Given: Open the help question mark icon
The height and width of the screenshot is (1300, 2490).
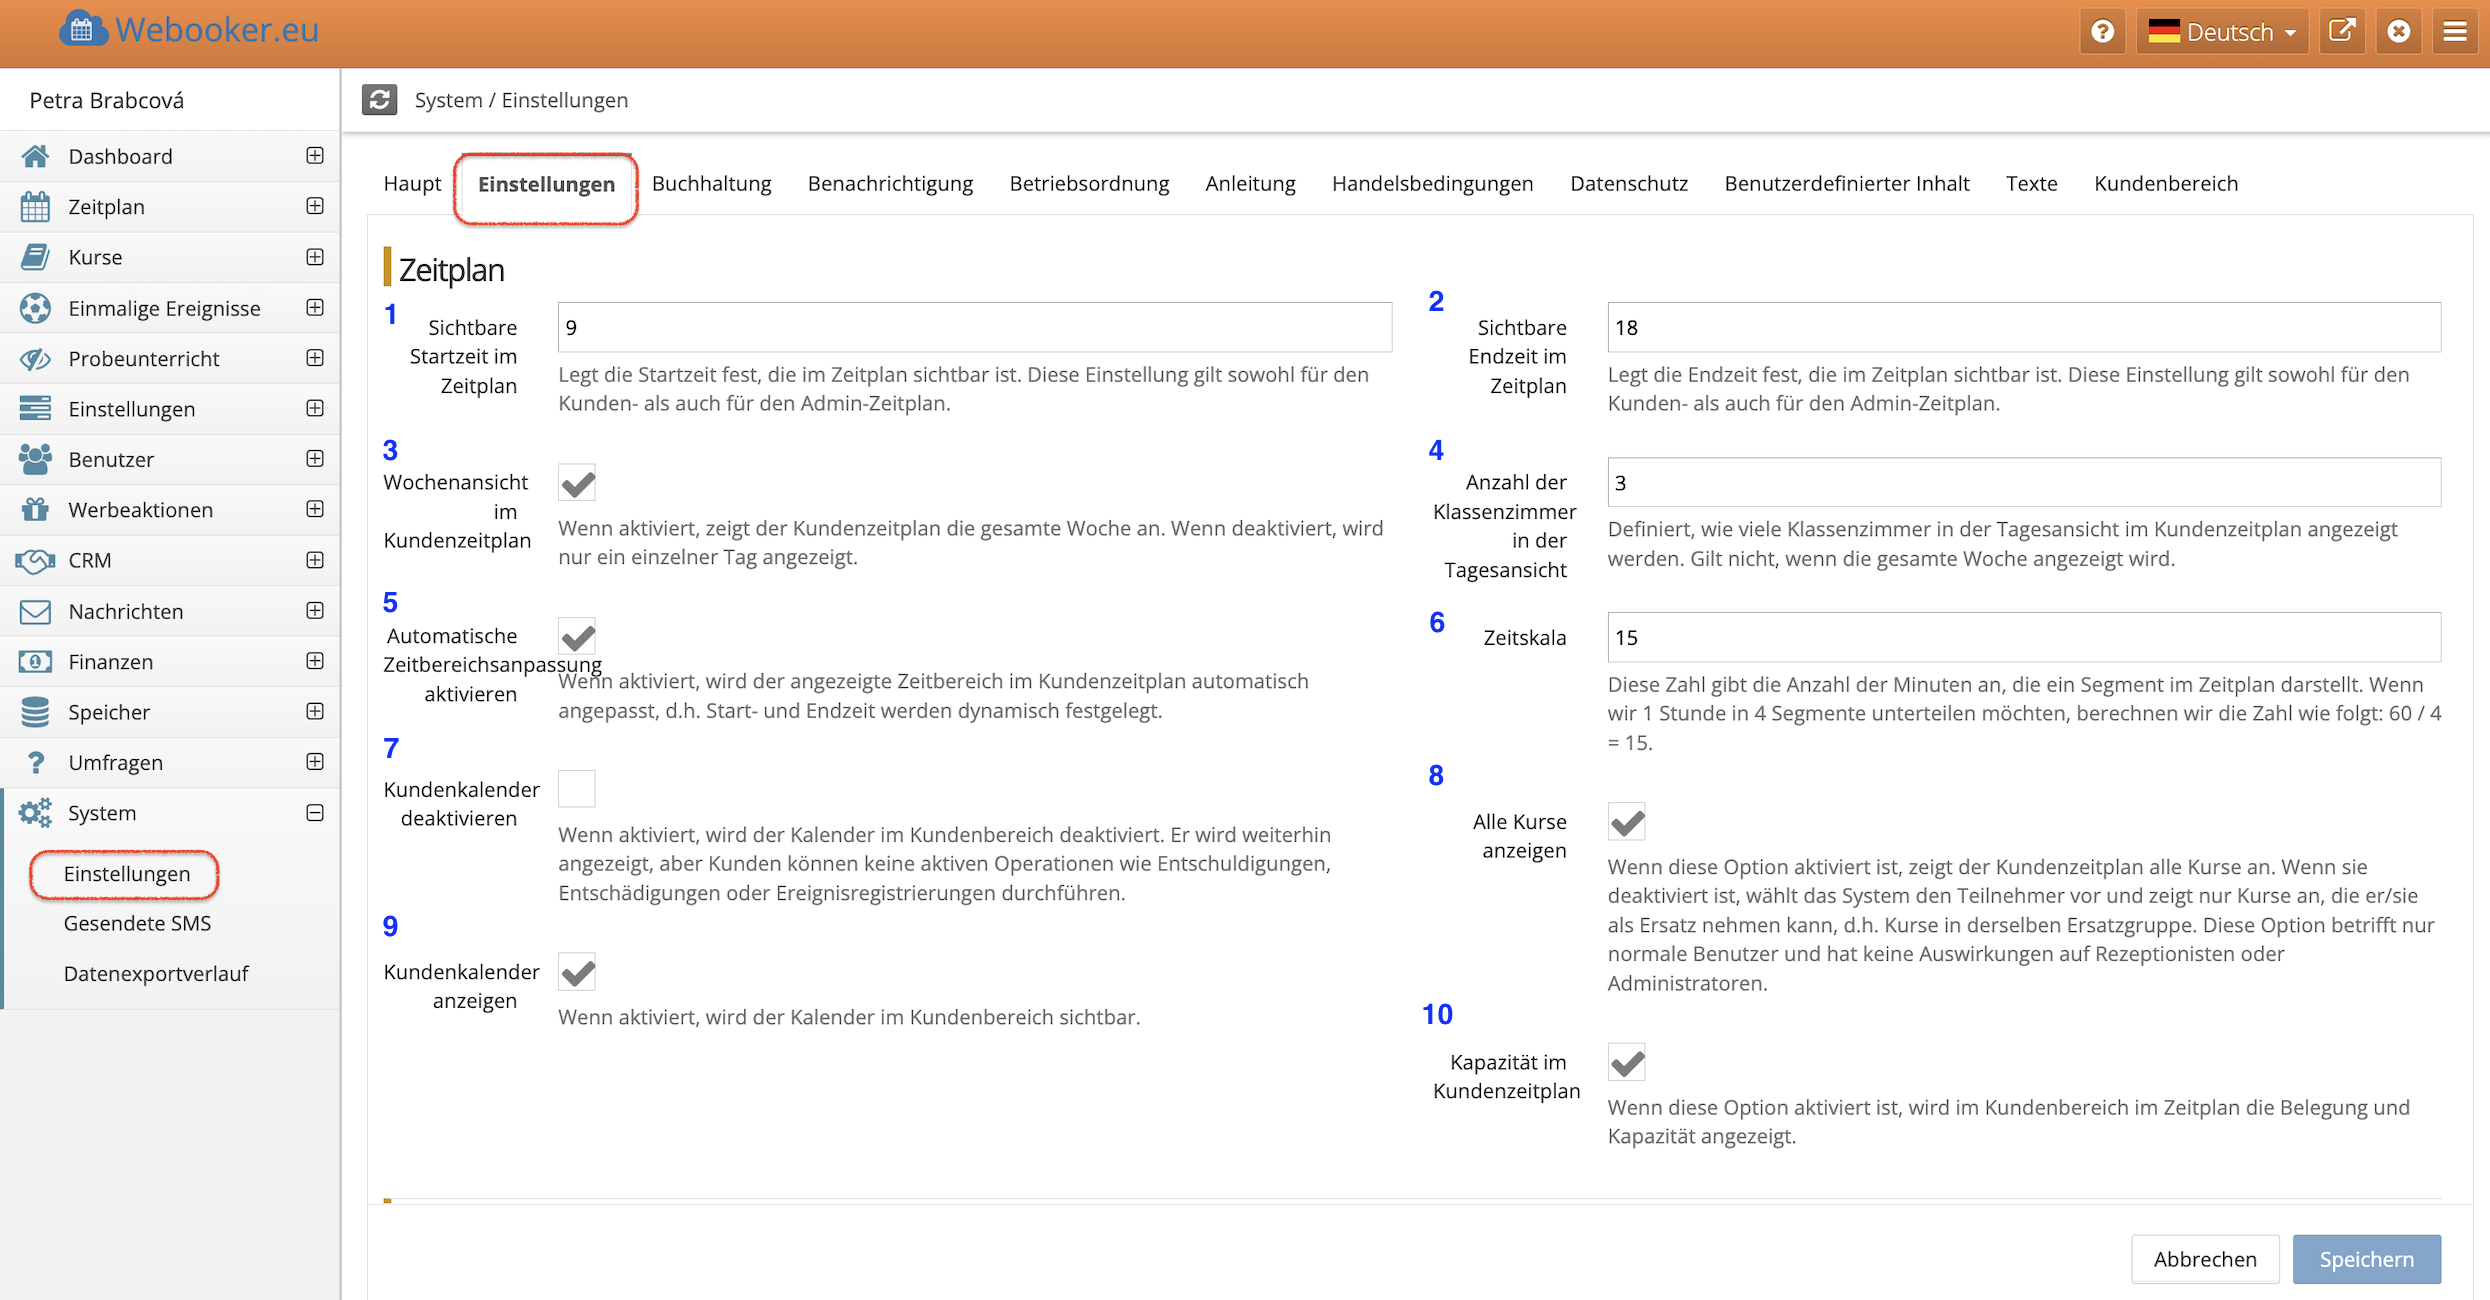Looking at the screenshot, I should coord(2102,32).
